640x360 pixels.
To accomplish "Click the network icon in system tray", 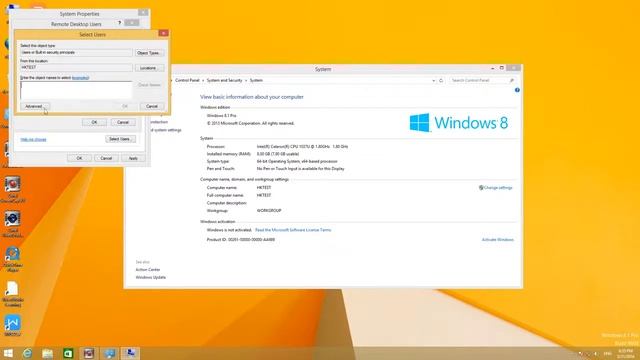I will (588, 353).
